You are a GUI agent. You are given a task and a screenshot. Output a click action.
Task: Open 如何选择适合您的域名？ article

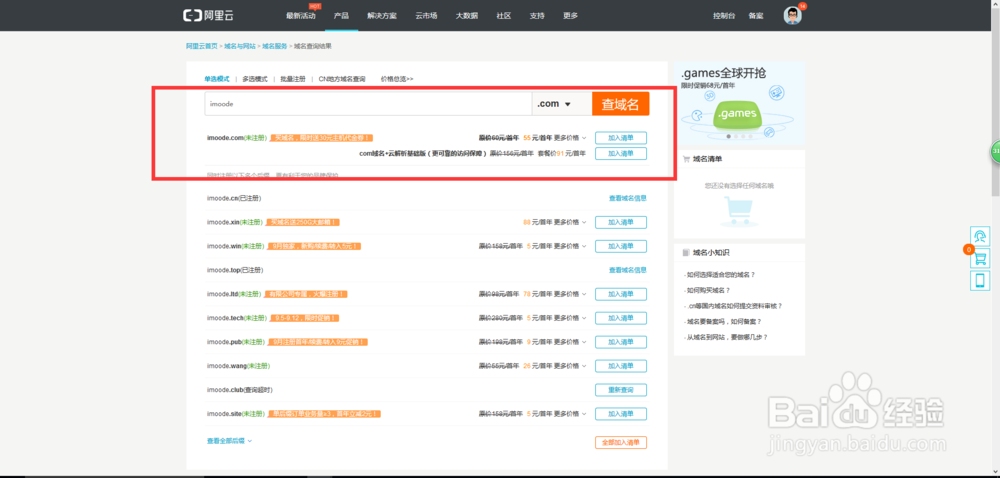(x=720, y=275)
